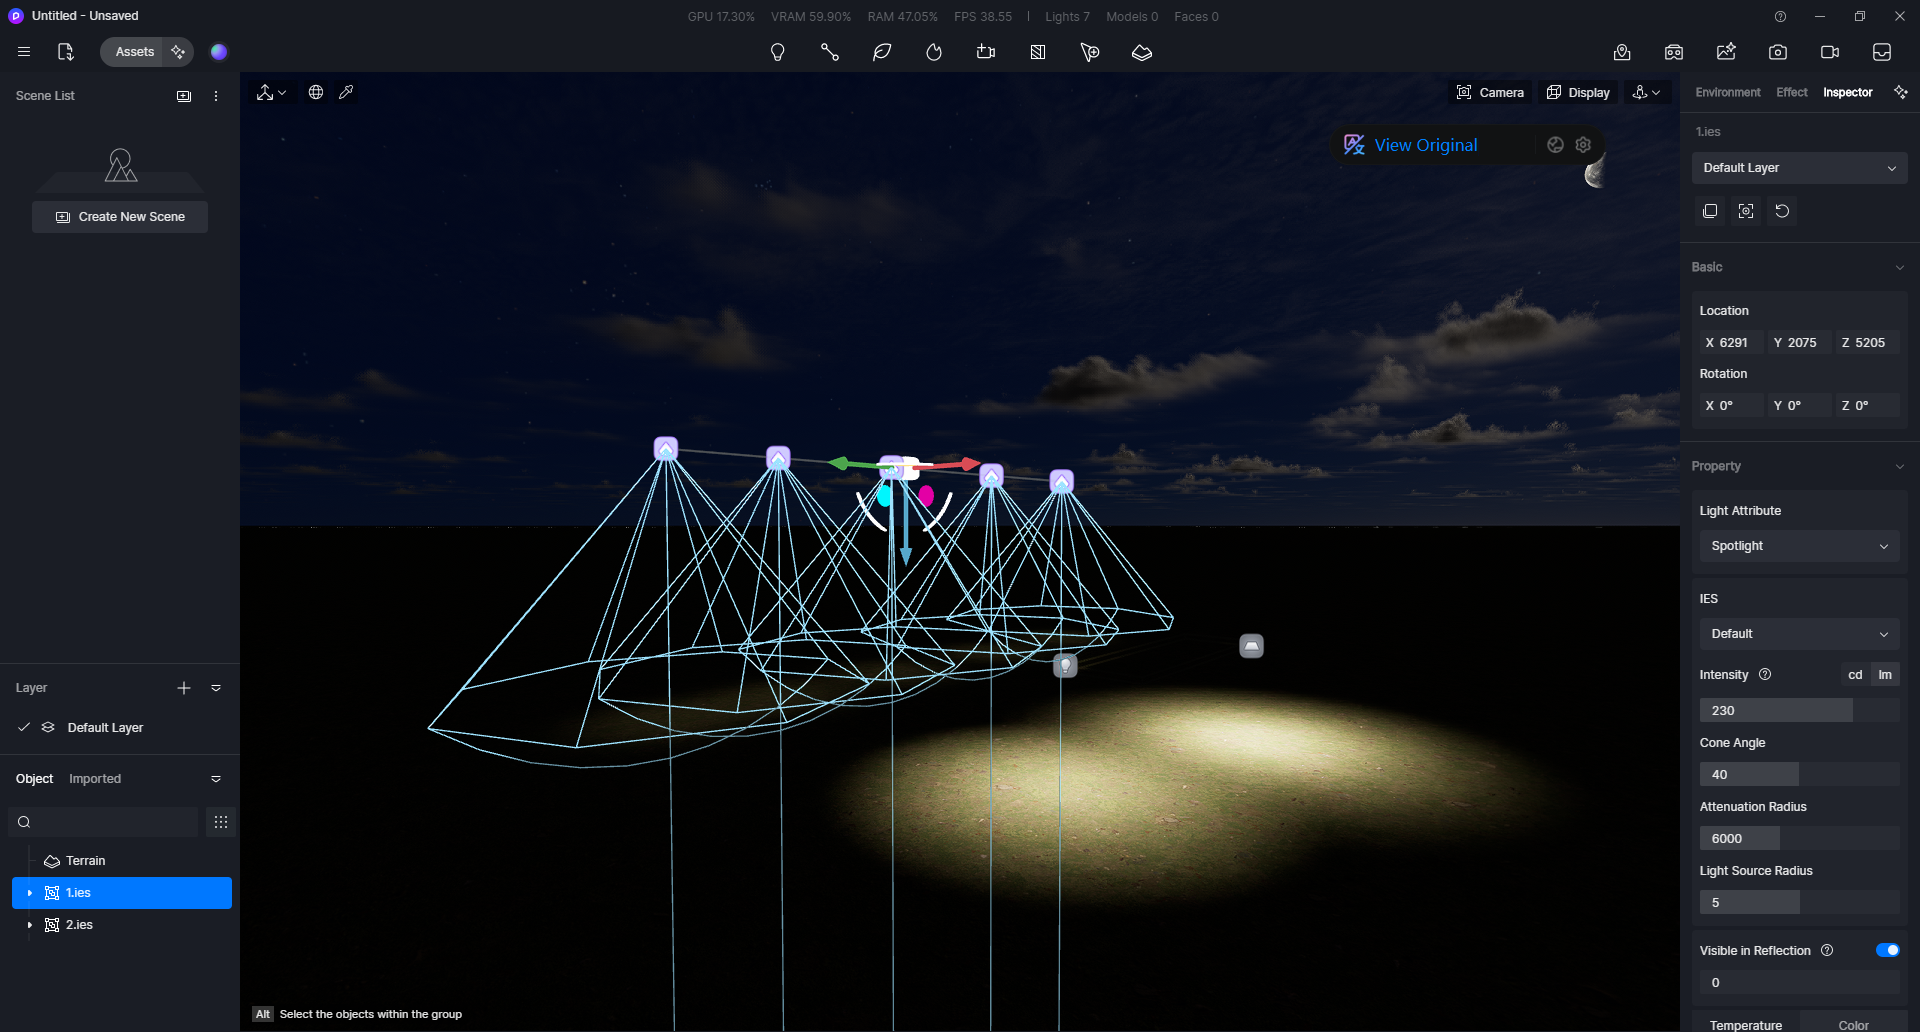Screen dimensions: 1920x1032
Task: Select the eyedropper picker tool
Action: click(x=346, y=92)
